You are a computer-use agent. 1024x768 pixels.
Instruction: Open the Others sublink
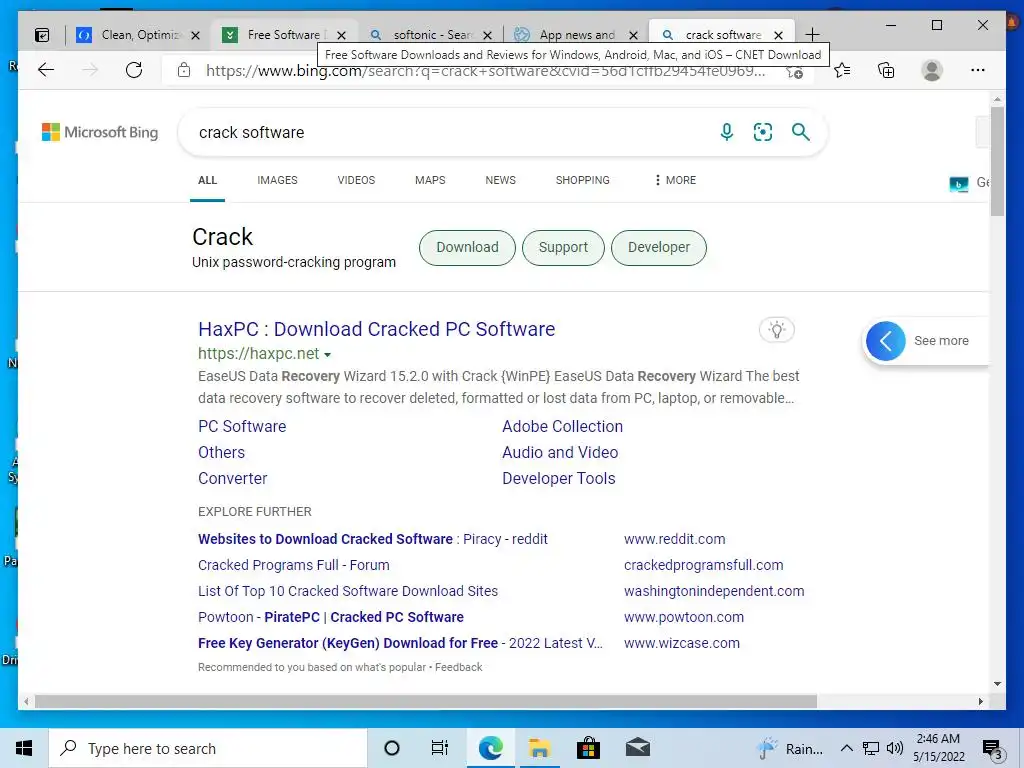pyautogui.click(x=221, y=453)
